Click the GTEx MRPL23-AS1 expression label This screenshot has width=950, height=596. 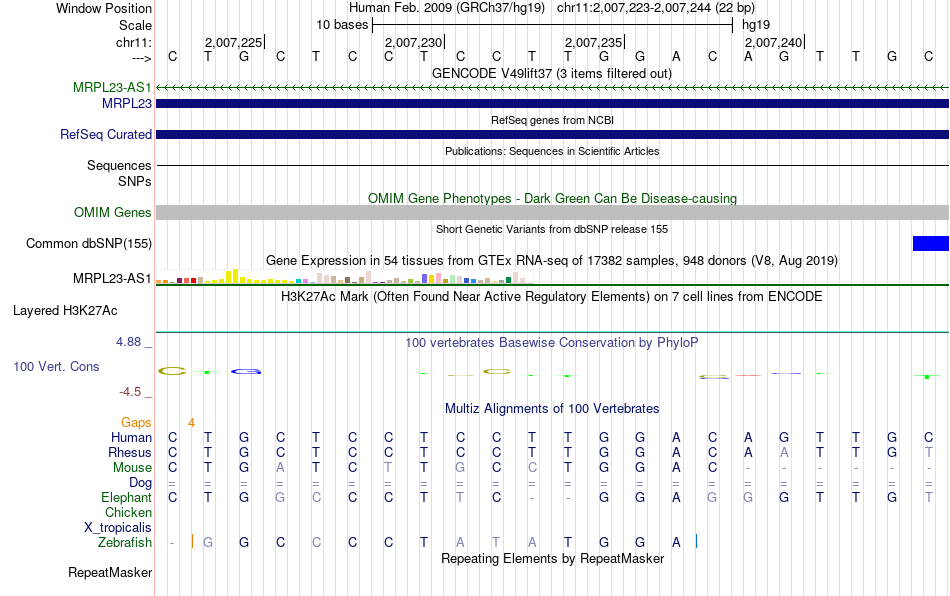[112, 279]
